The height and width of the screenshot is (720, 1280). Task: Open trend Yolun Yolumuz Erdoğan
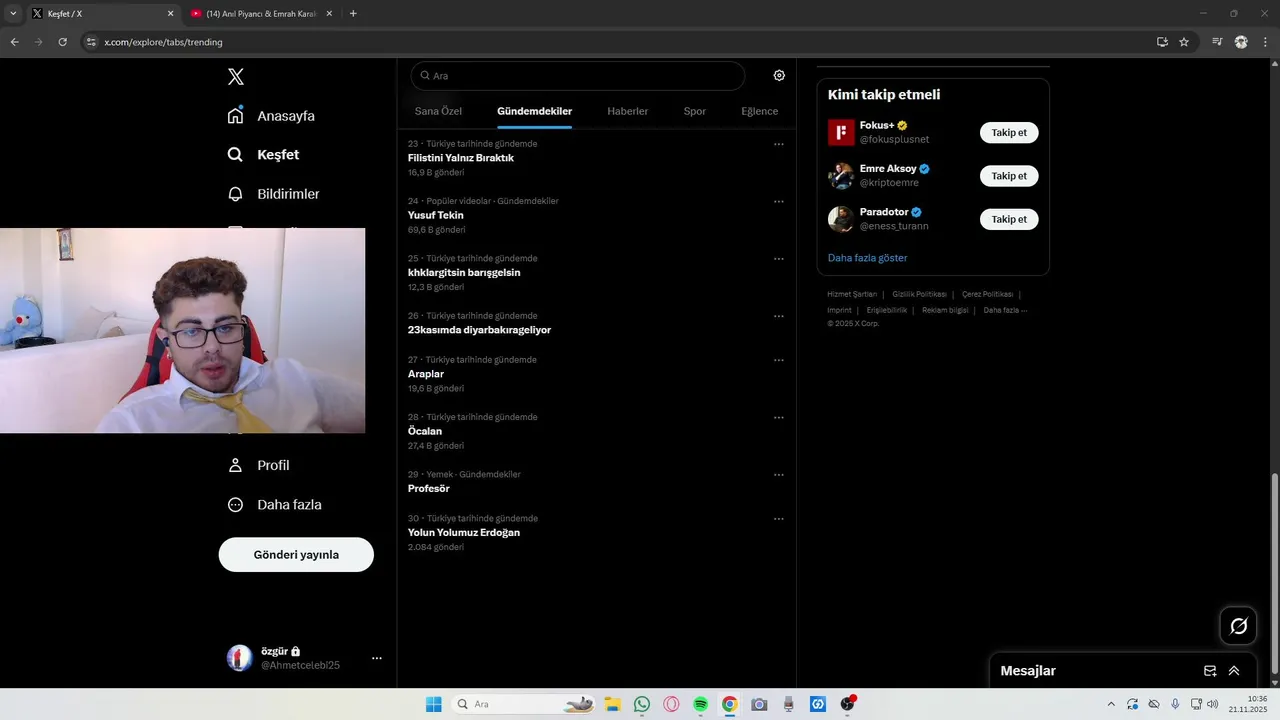click(464, 533)
